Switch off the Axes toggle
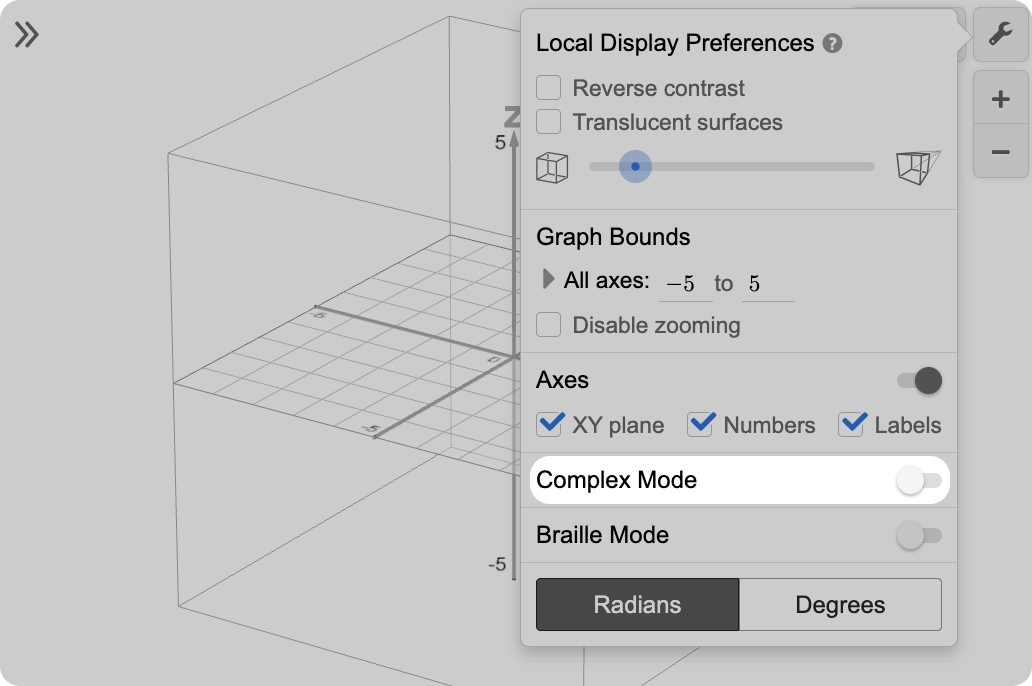This screenshot has height=686, width=1032. click(x=919, y=380)
